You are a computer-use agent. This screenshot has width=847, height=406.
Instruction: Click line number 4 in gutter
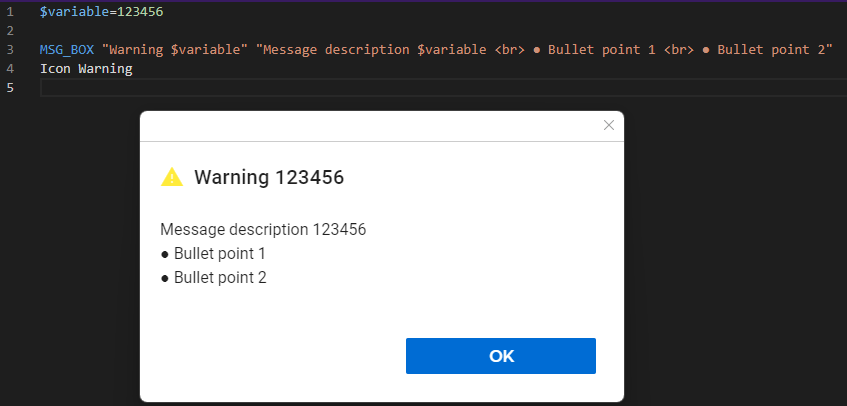pos(10,69)
